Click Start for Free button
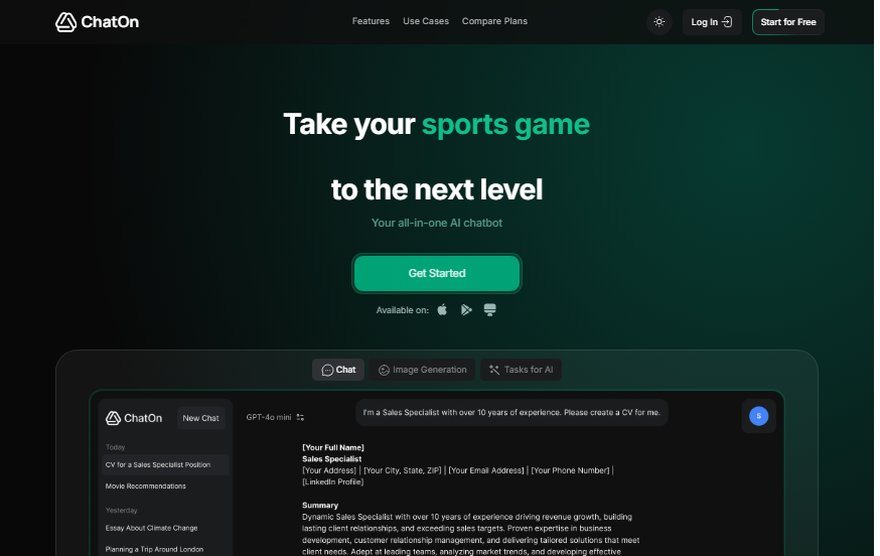This screenshot has width=880, height=556. point(788,22)
